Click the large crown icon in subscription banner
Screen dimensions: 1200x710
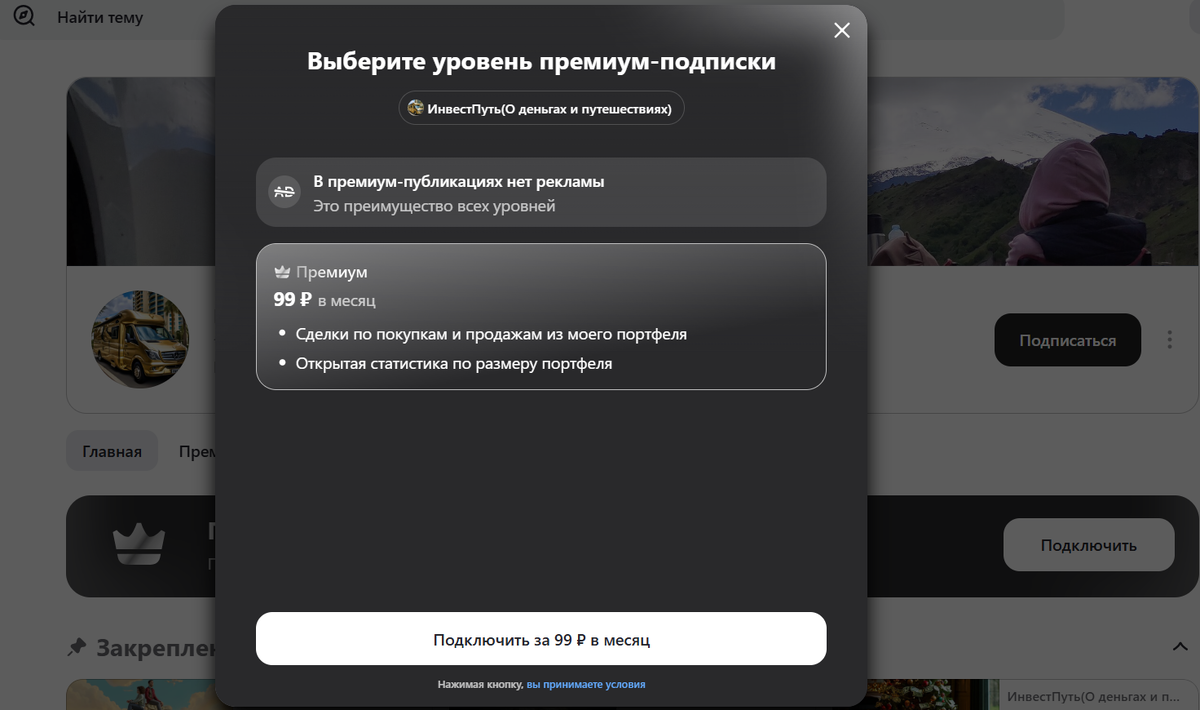click(140, 545)
